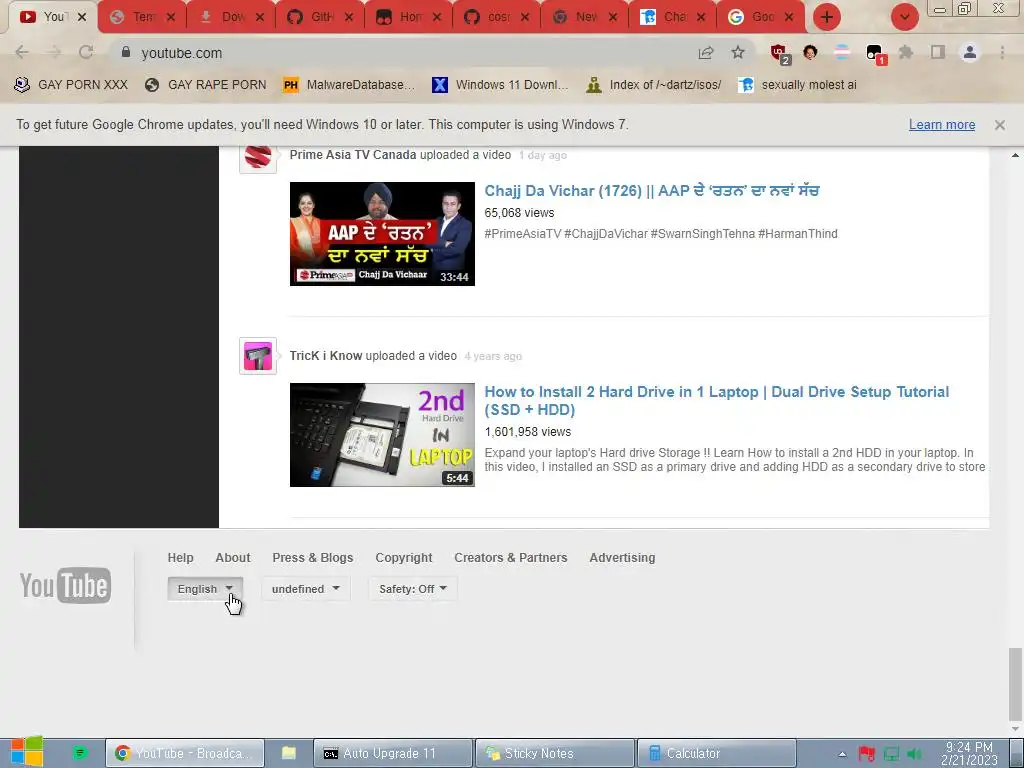Open Sticky Notes in the taskbar

(x=554, y=753)
